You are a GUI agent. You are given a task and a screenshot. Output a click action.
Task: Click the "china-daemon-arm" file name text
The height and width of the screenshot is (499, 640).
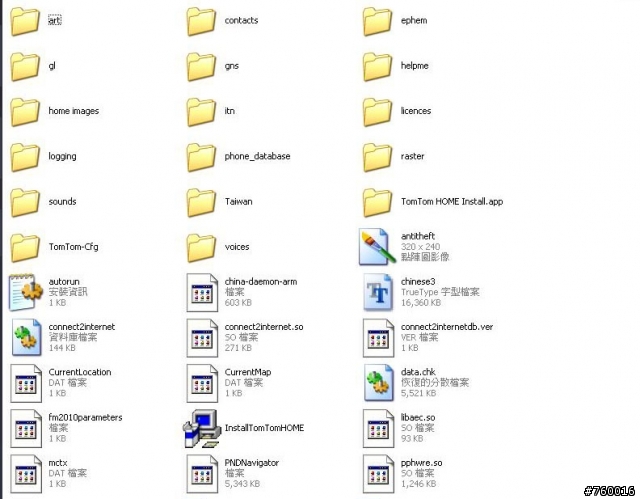261,282
